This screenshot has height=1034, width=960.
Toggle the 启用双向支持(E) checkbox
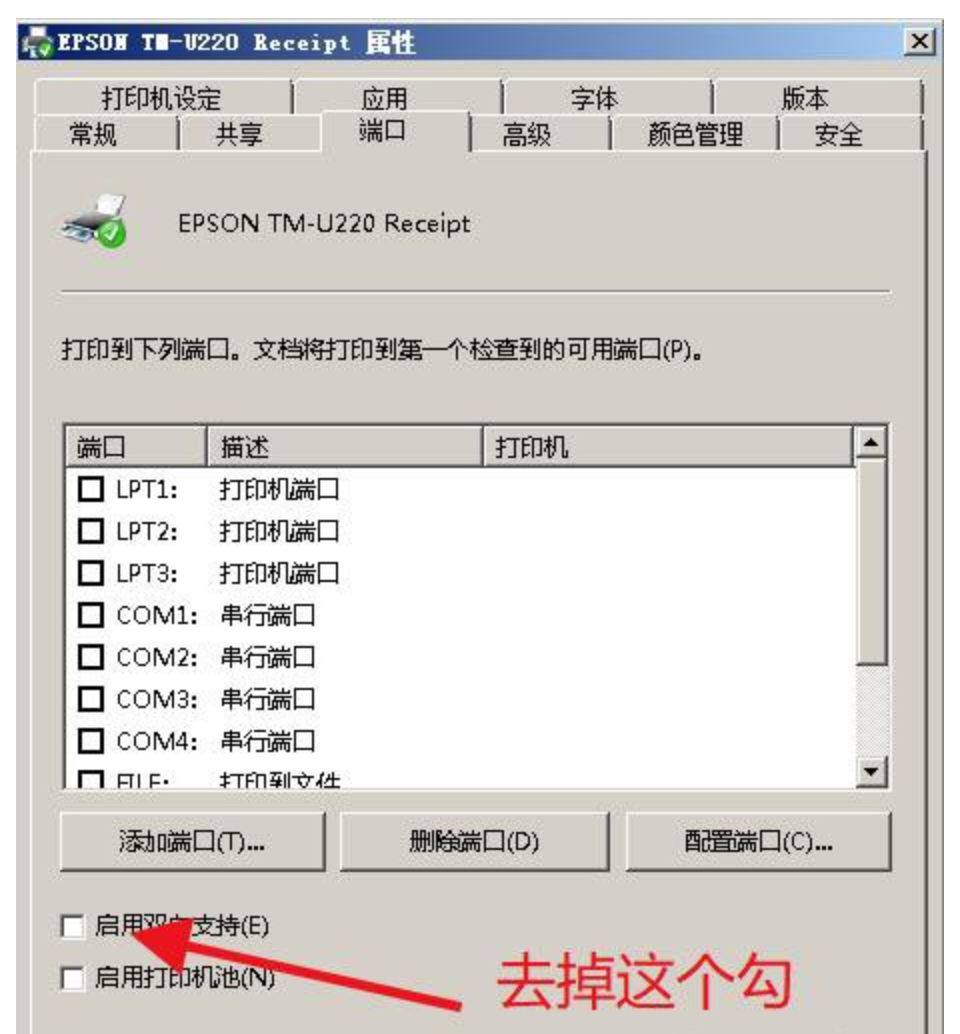(72, 926)
